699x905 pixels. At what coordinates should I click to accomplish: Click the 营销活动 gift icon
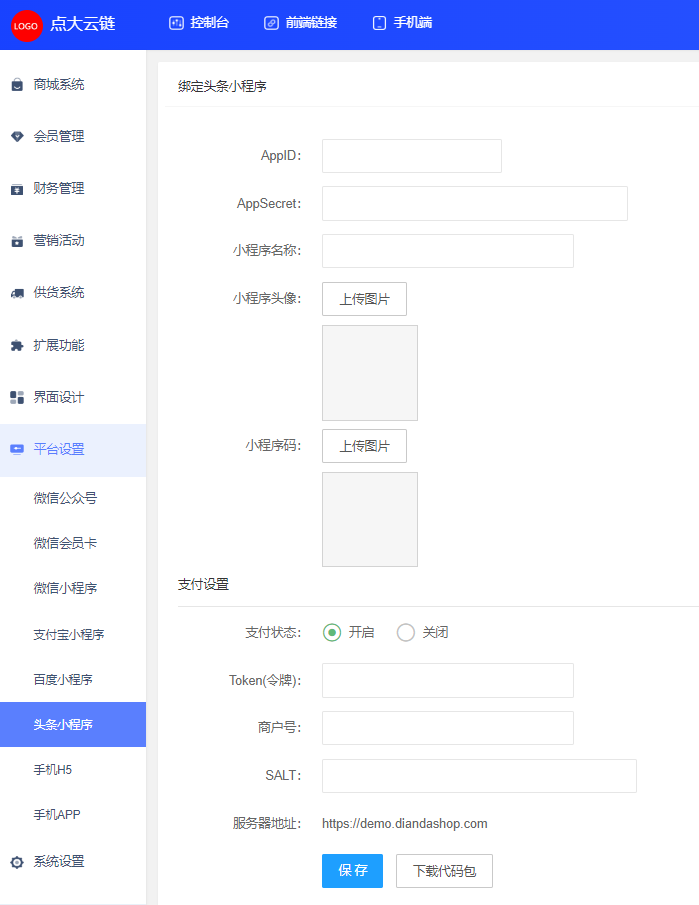tap(17, 241)
